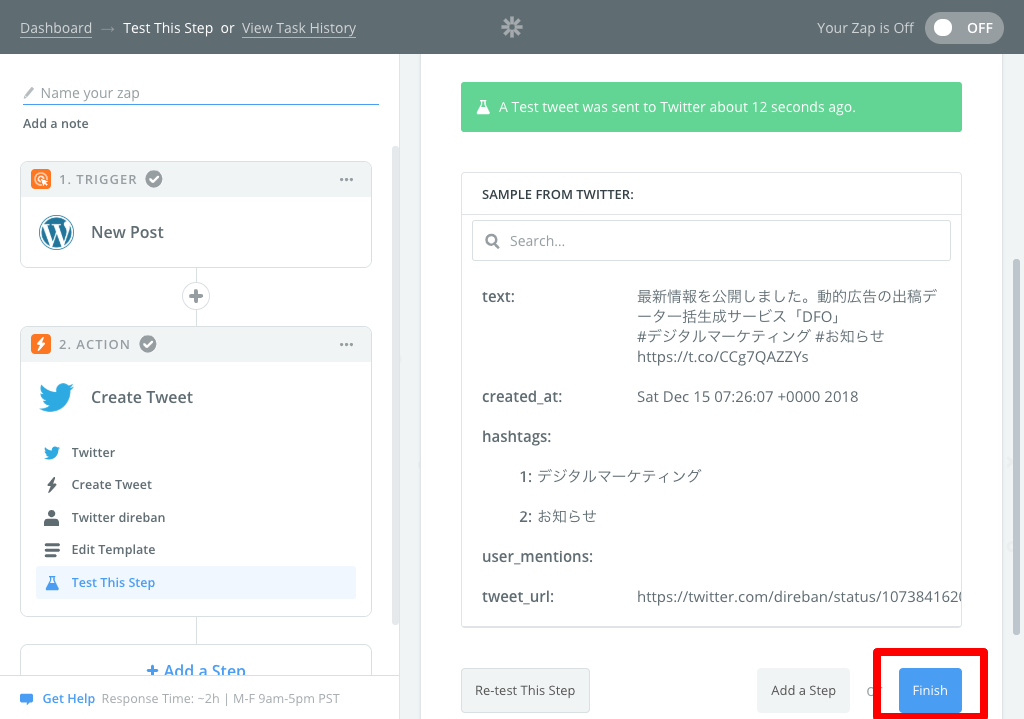
Task: Click the small Twitter icon beside Twitter row
Action: click(x=52, y=453)
